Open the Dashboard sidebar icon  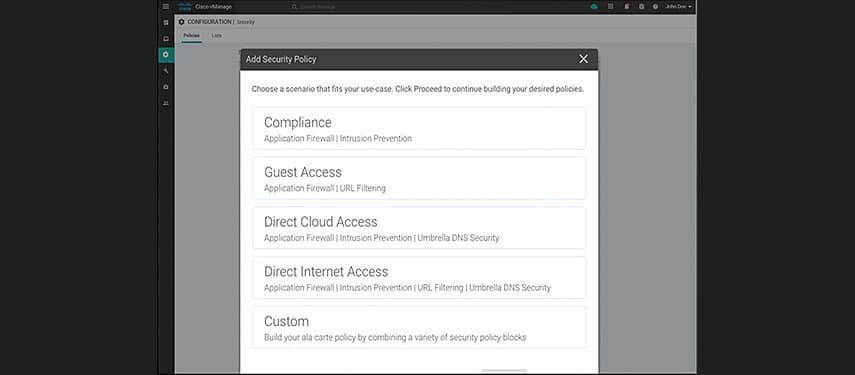click(166, 22)
